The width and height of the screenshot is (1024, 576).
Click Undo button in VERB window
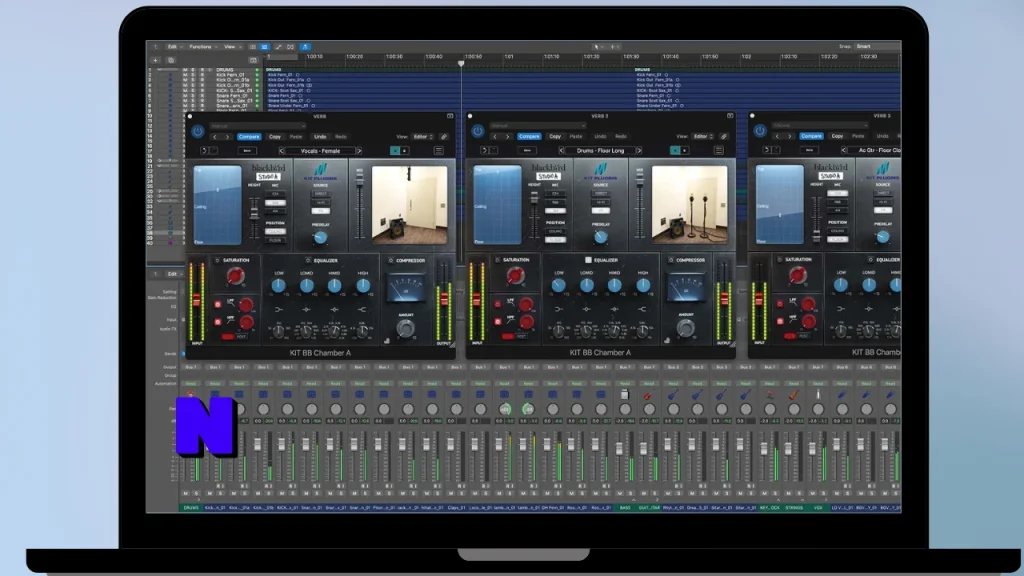pyautogui.click(x=320, y=137)
